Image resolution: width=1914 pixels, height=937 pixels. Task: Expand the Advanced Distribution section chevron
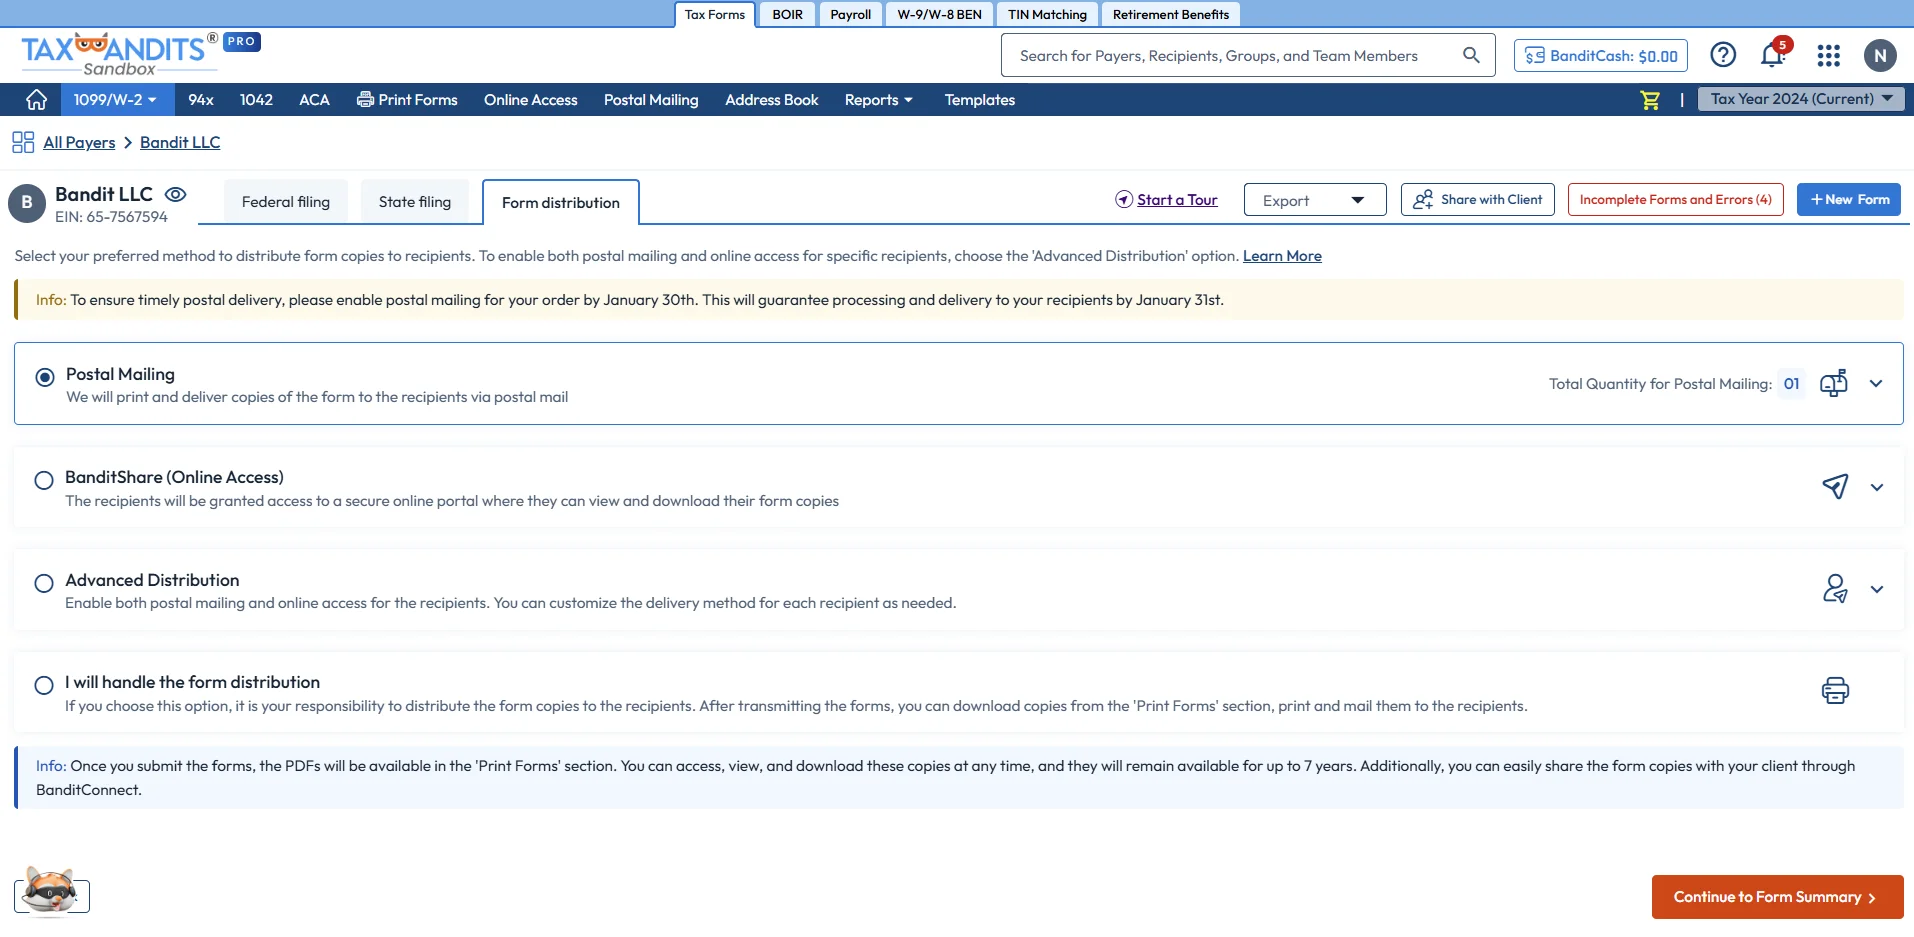coord(1877,590)
